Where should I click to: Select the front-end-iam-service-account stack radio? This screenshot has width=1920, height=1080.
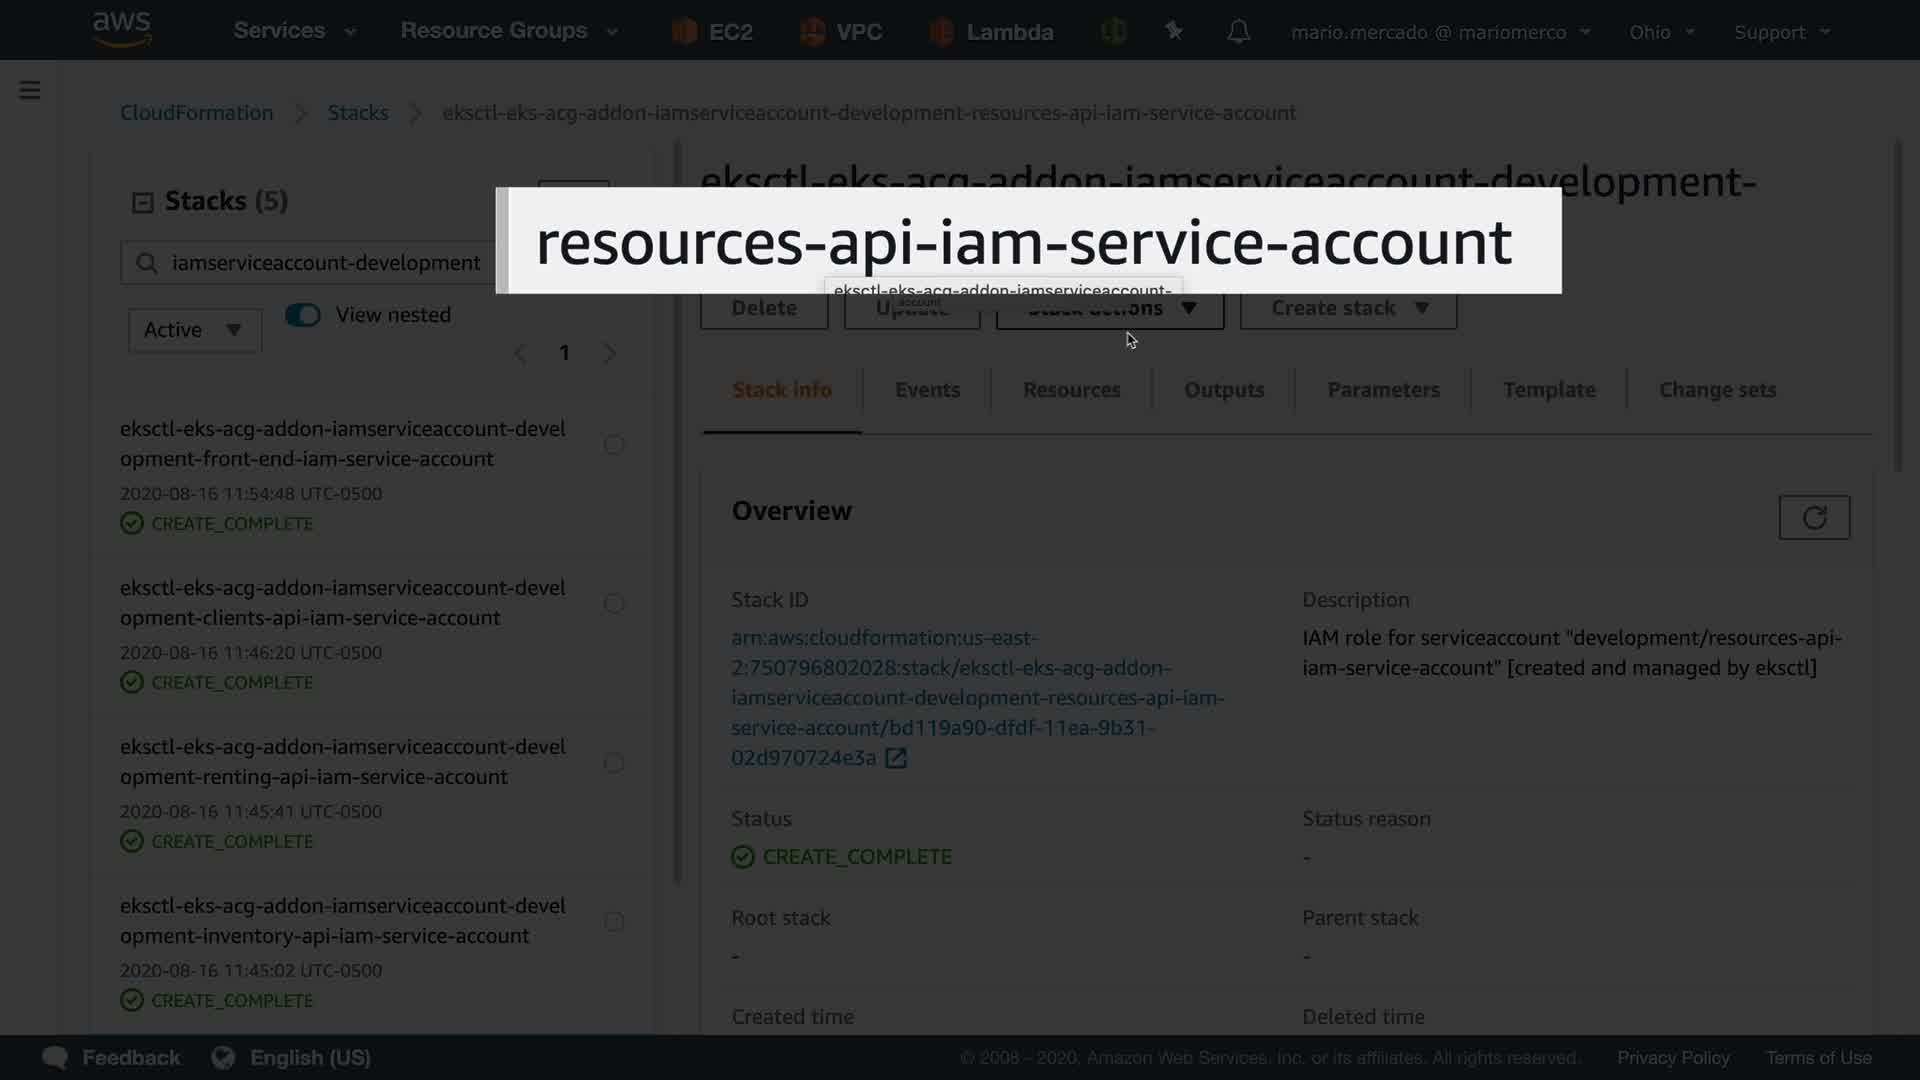click(614, 445)
